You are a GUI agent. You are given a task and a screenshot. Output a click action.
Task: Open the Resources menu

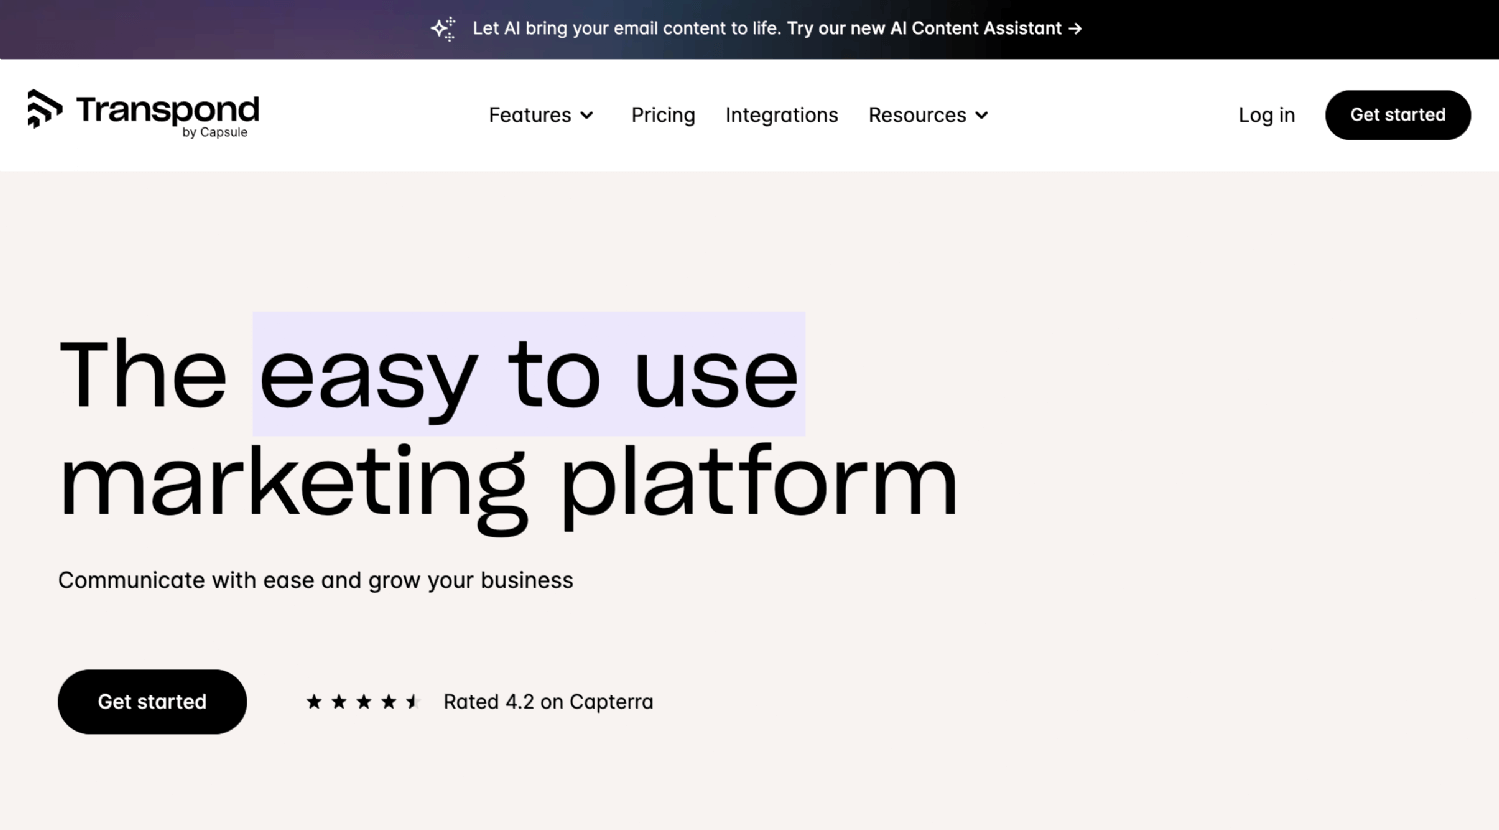point(928,115)
